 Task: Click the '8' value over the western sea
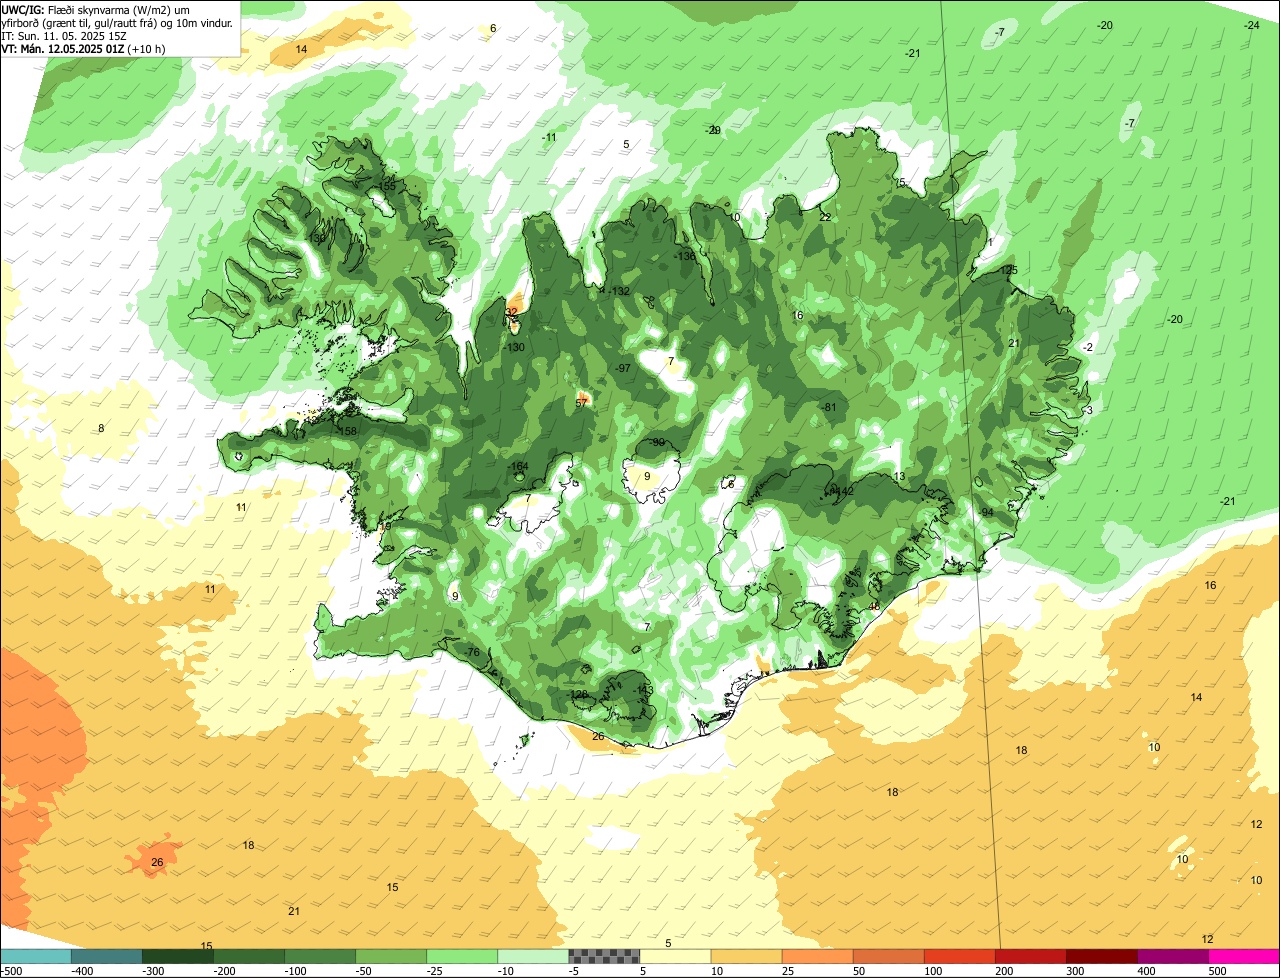tap(101, 428)
